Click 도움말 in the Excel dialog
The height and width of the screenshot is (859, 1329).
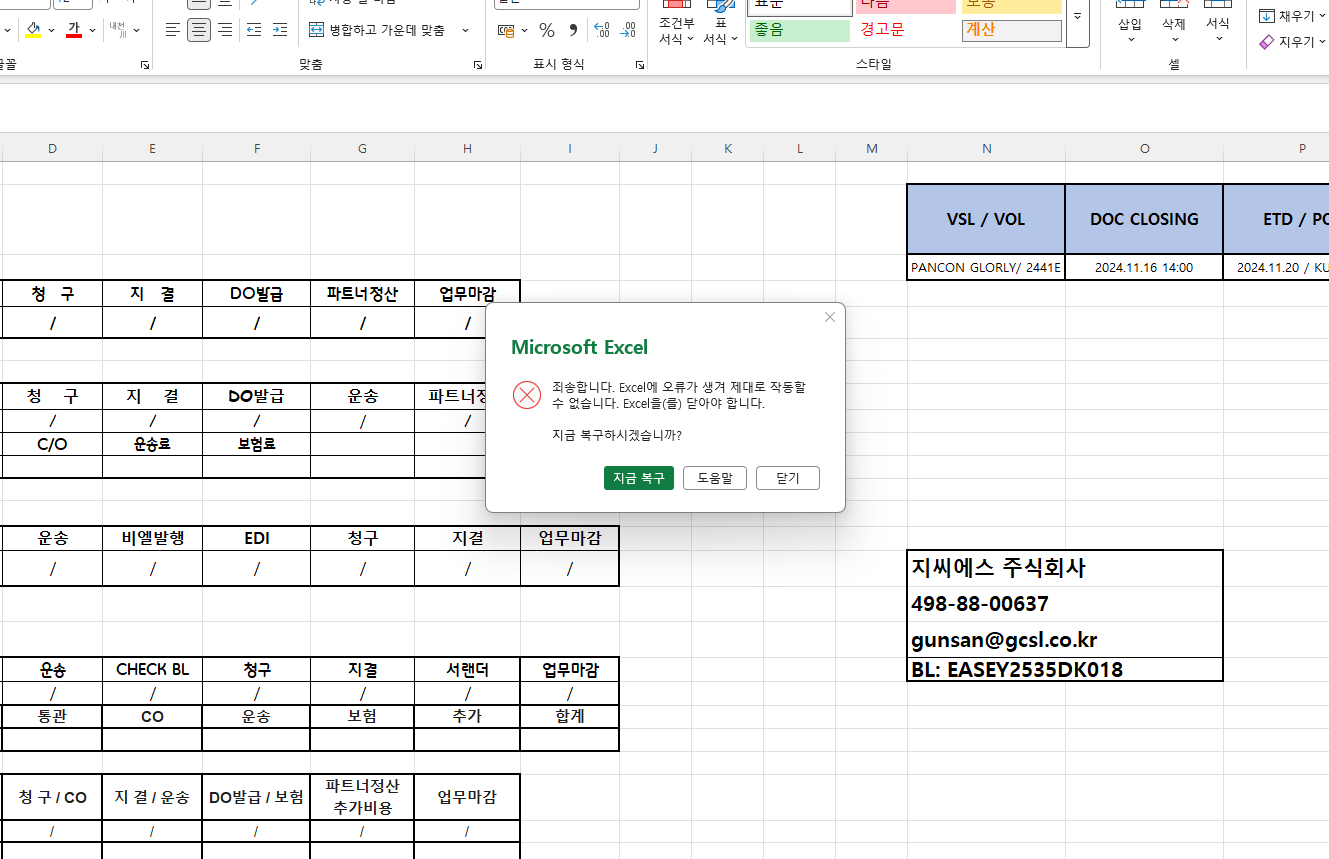click(x=715, y=478)
